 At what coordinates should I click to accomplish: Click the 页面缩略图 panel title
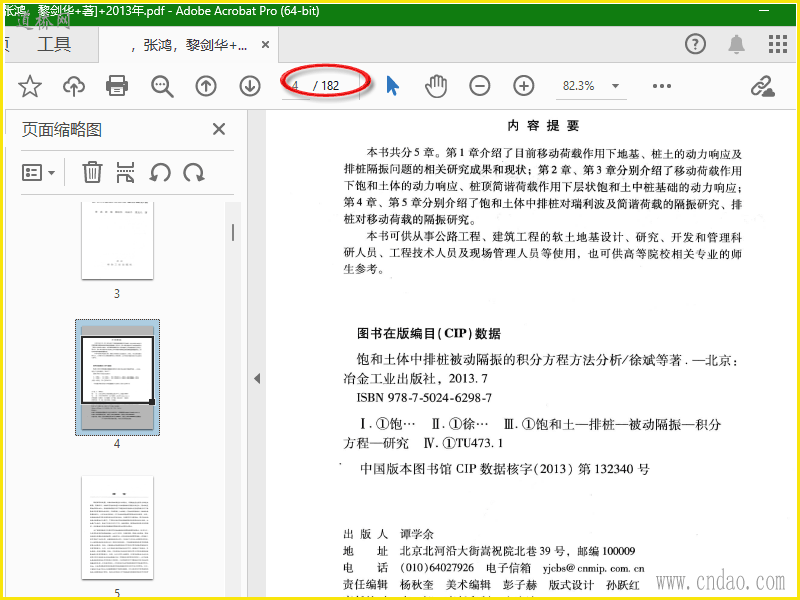[x=62, y=130]
